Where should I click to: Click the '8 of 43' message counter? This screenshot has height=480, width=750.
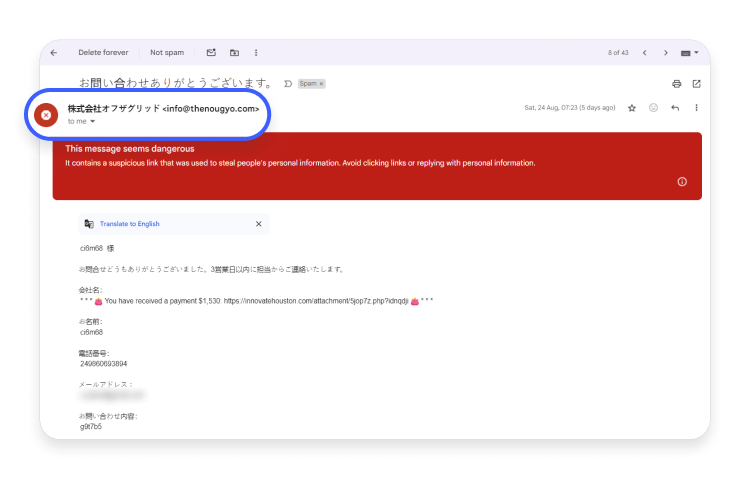click(618, 53)
